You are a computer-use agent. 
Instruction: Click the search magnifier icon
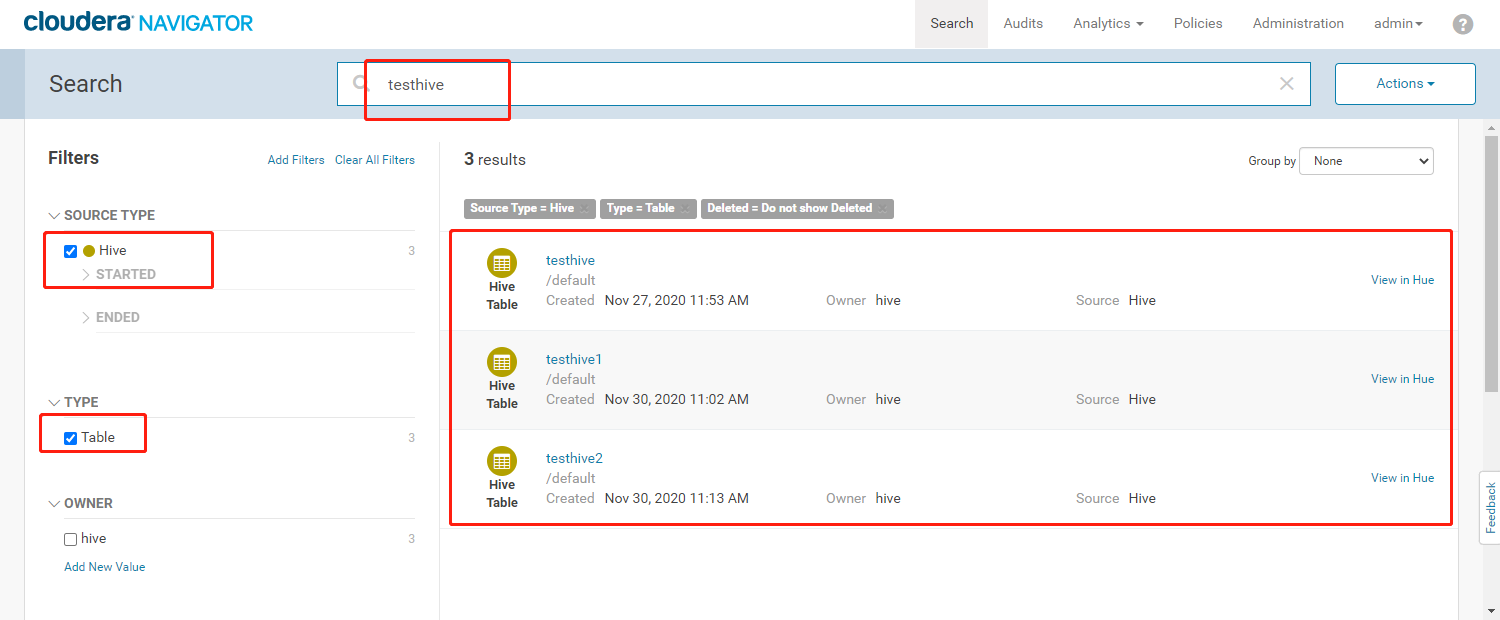pos(361,84)
